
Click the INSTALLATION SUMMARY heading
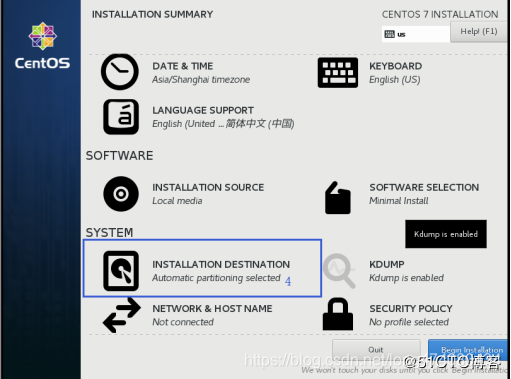tap(152, 14)
